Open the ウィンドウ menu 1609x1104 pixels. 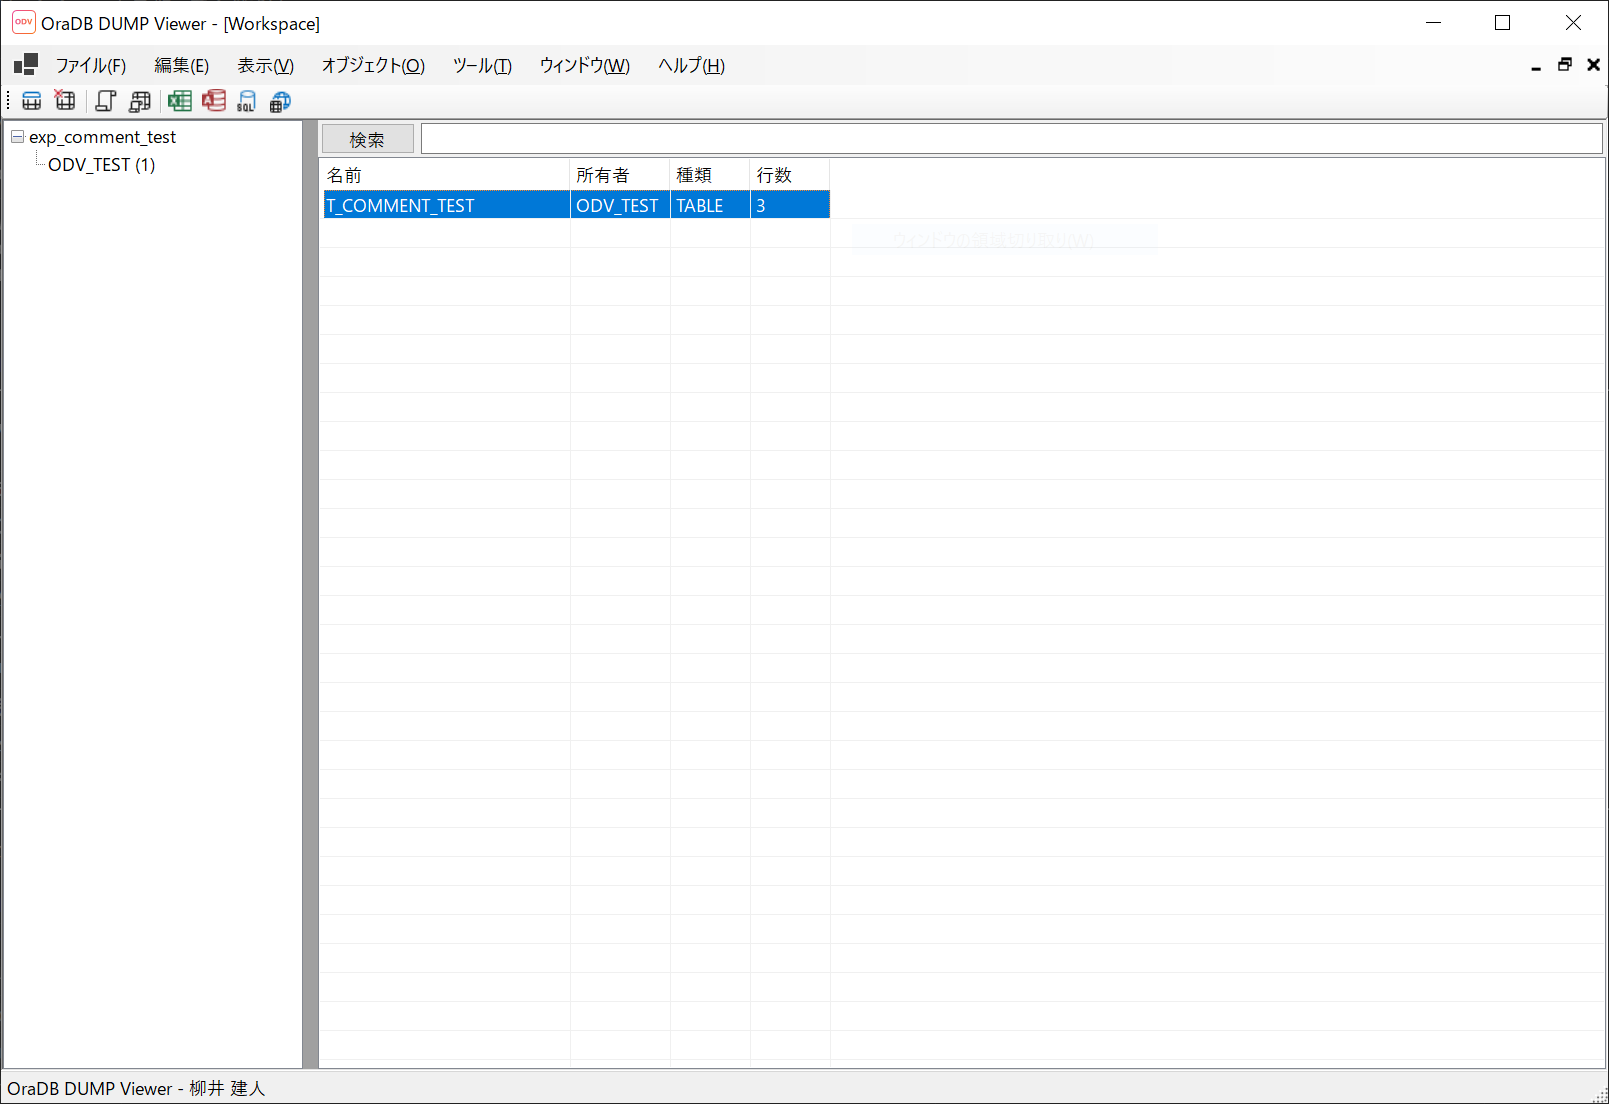[x=584, y=65]
